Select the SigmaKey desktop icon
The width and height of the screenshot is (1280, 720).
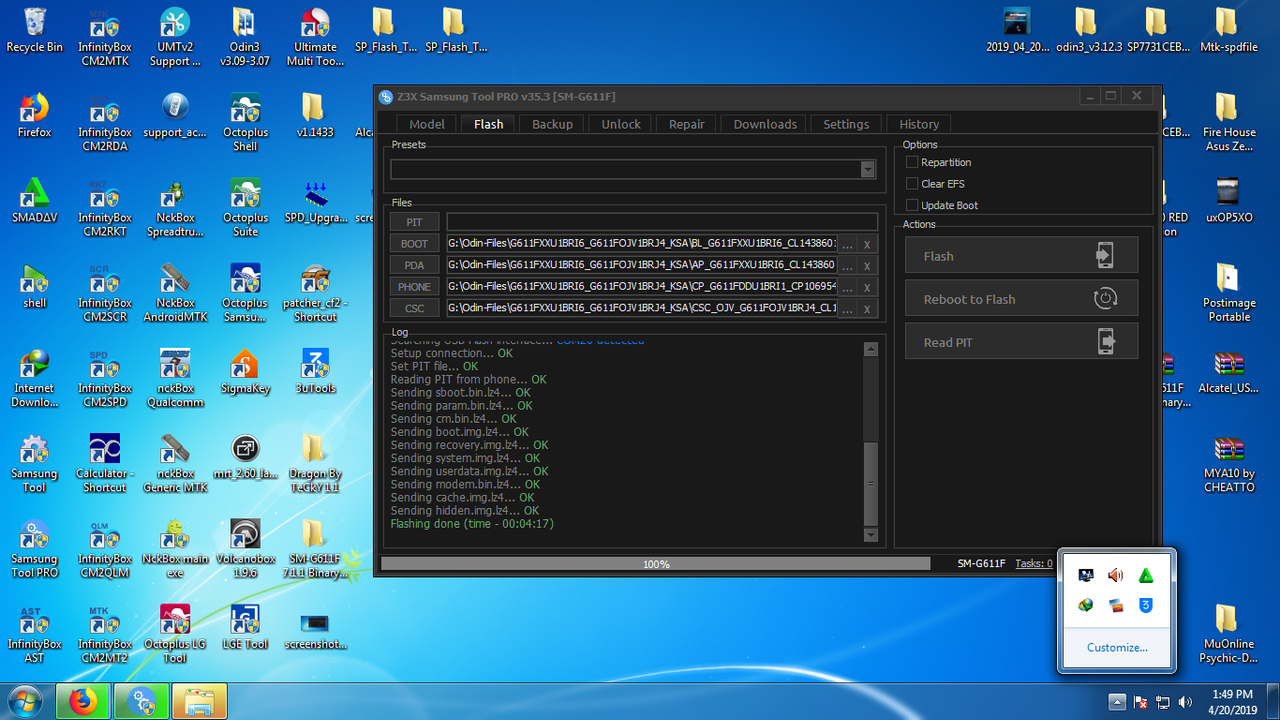tap(245, 371)
